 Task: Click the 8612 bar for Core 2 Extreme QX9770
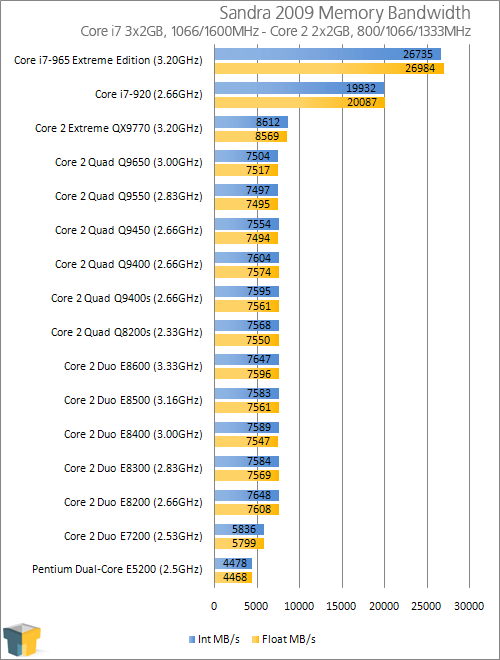coord(251,122)
